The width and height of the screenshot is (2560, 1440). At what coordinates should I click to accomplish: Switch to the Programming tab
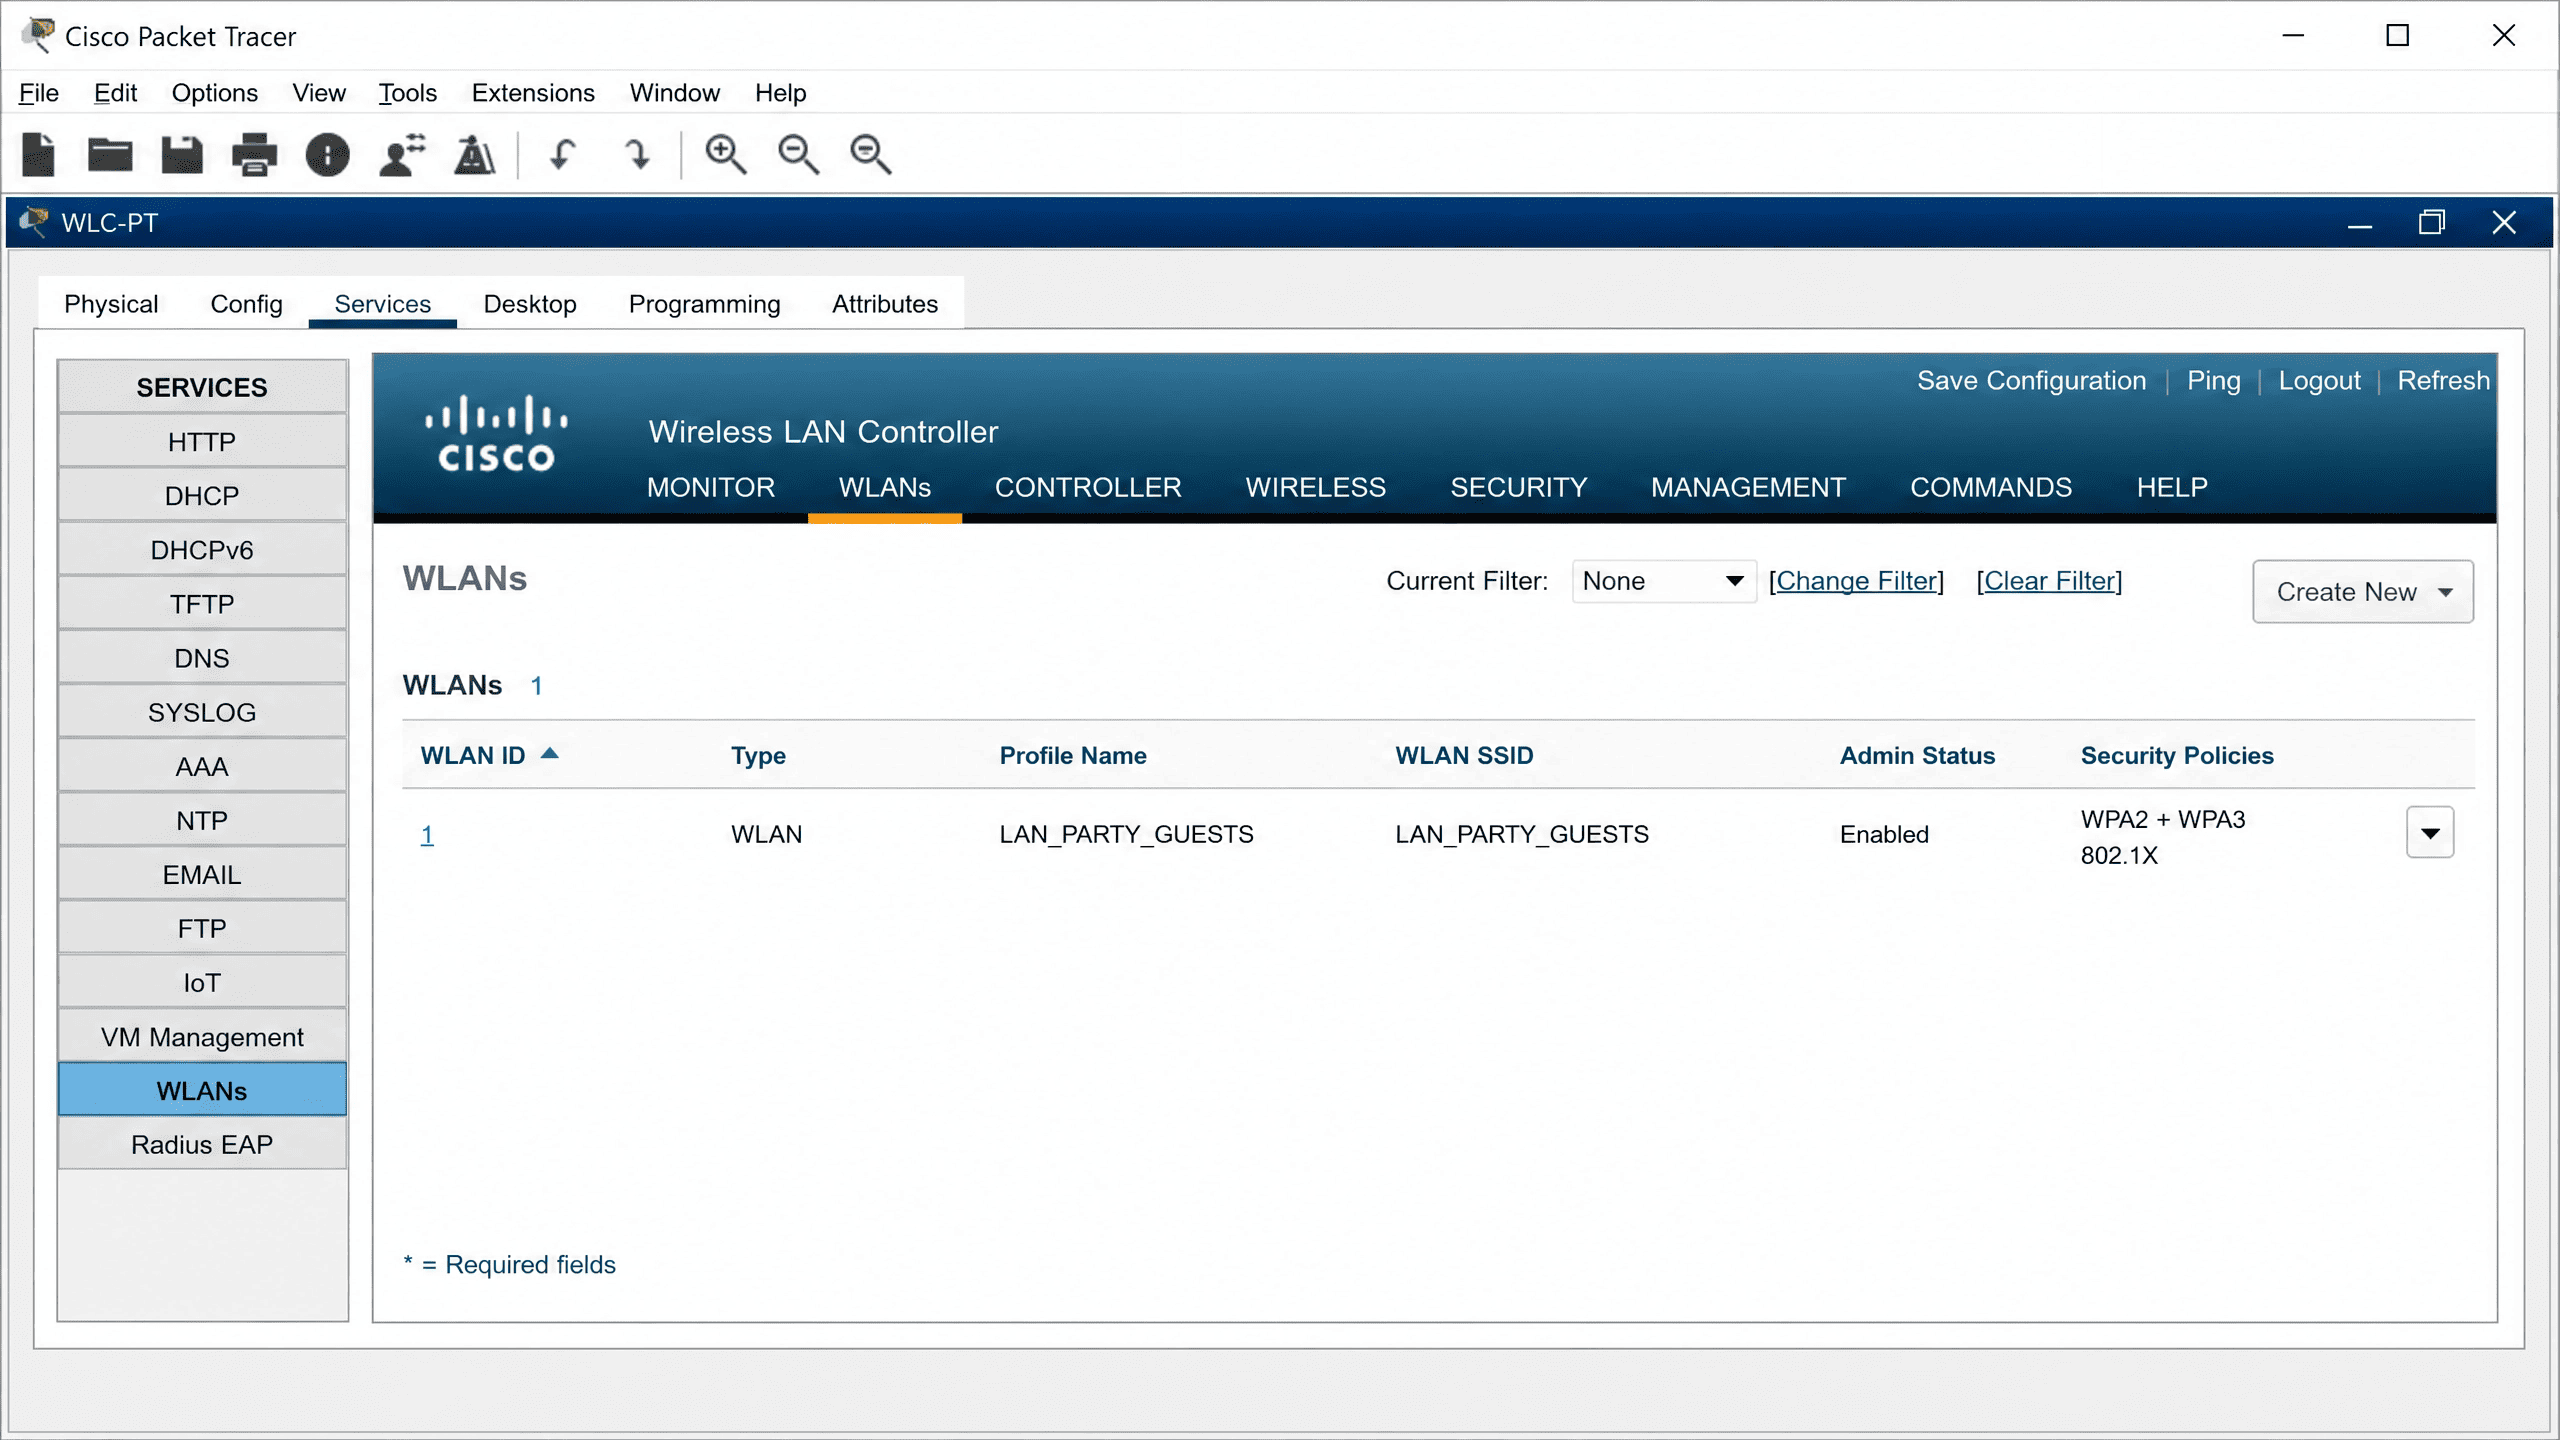click(705, 304)
